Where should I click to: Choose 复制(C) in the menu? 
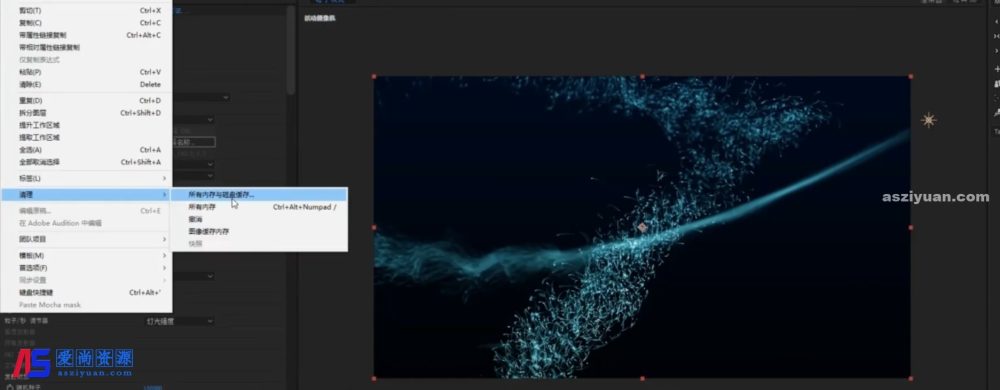86,23
